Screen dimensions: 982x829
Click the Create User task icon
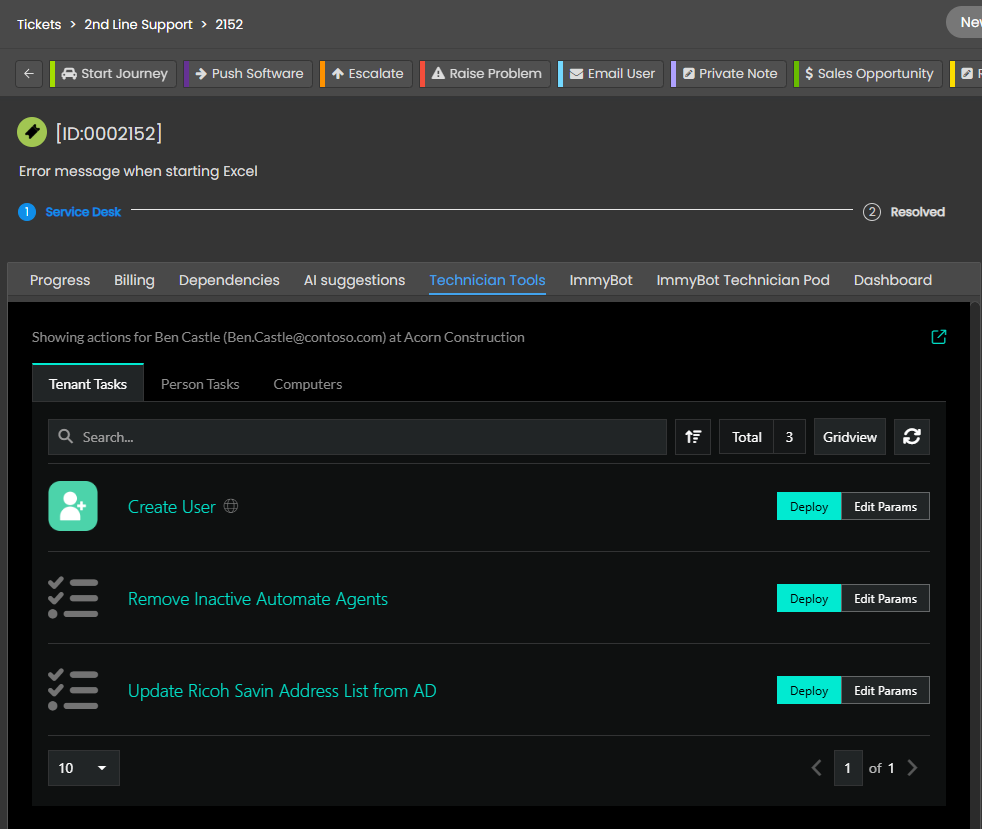73,506
